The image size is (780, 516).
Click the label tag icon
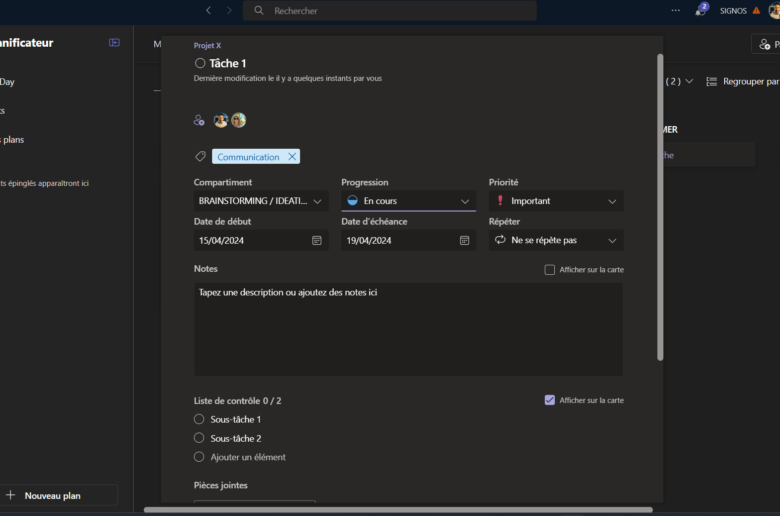coord(200,157)
